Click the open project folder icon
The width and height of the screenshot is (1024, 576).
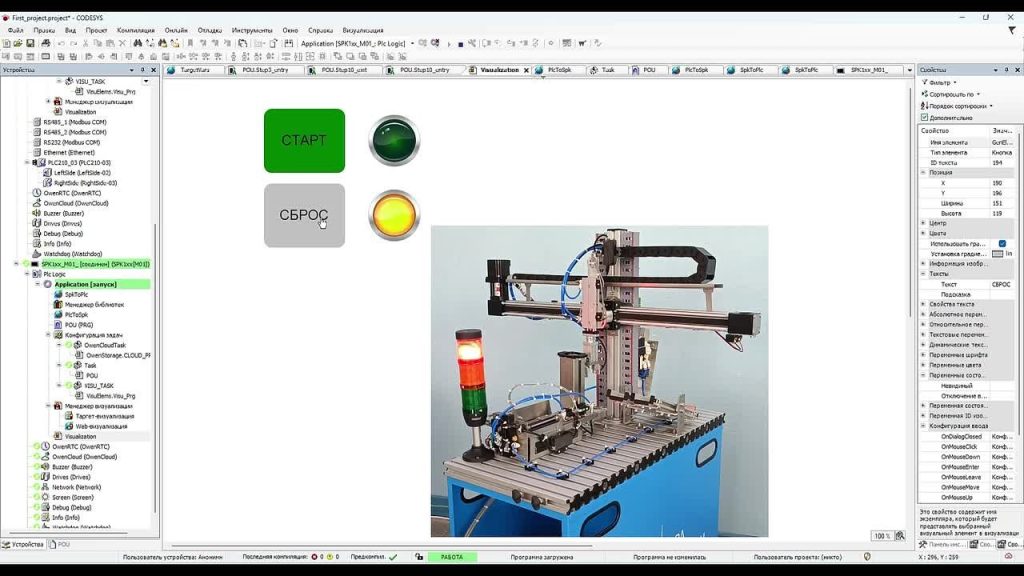(x=18, y=43)
